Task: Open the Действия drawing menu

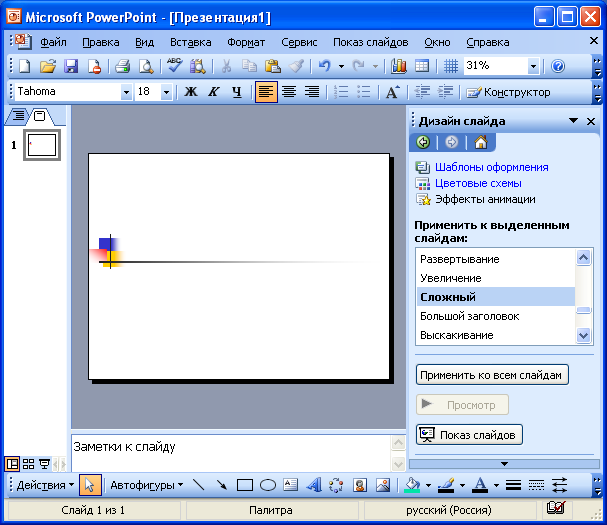Action: coord(45,485)
